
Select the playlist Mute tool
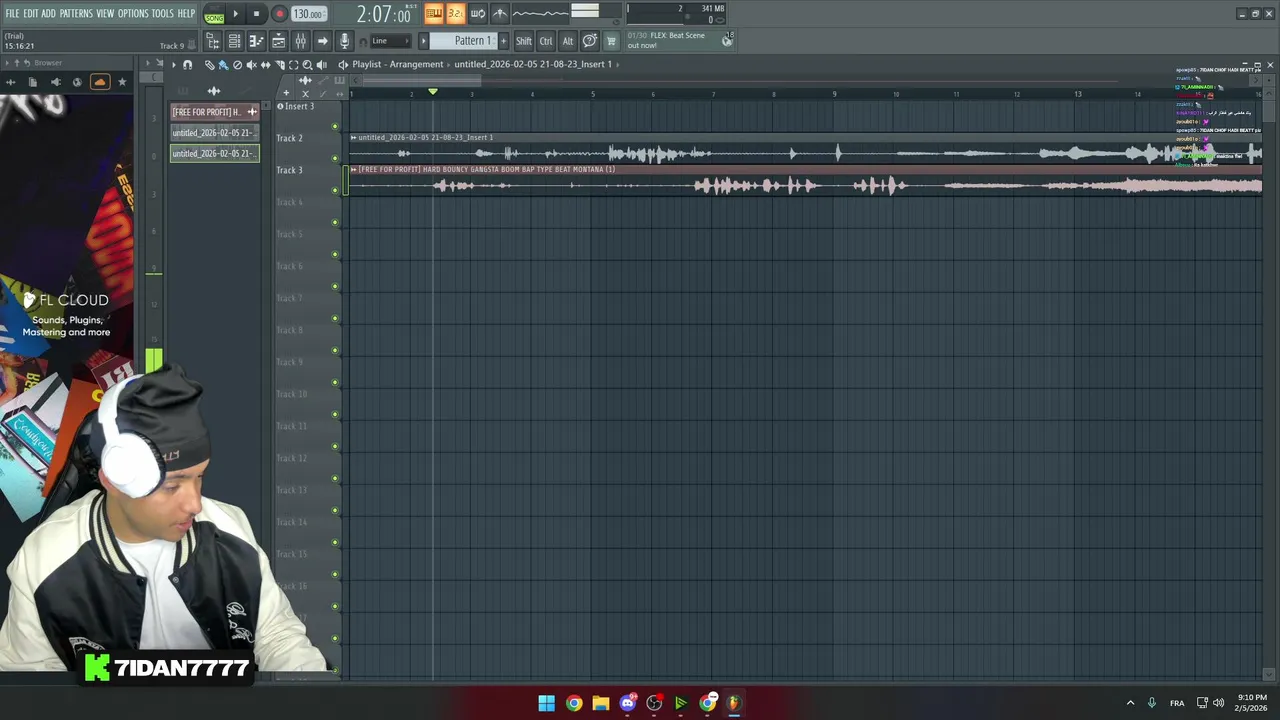click(x=251, y=64)
